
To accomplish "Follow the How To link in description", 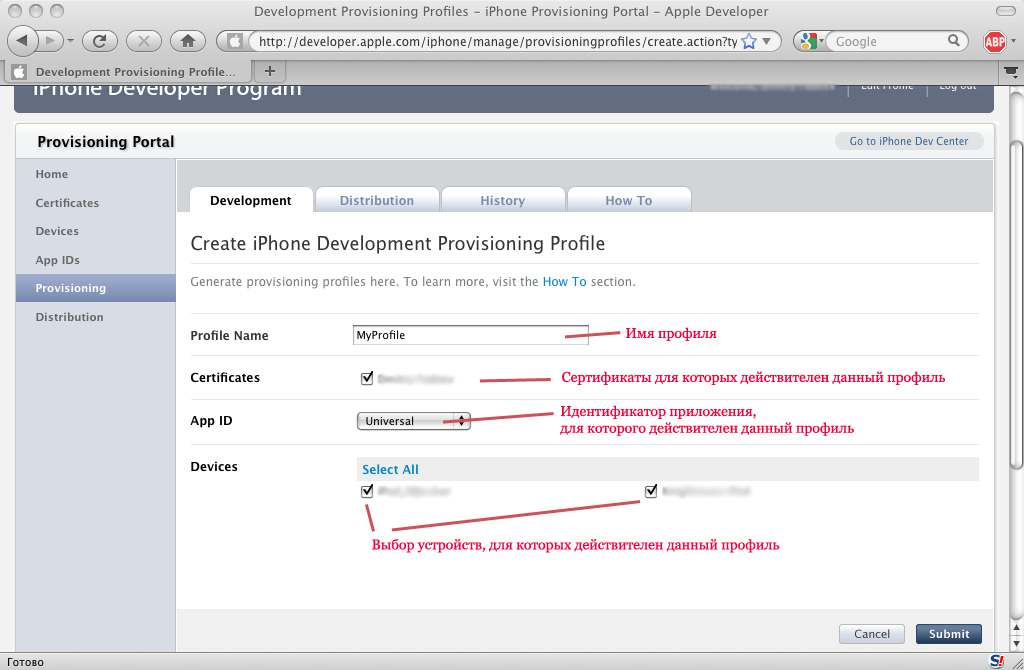I will point(564,281).
